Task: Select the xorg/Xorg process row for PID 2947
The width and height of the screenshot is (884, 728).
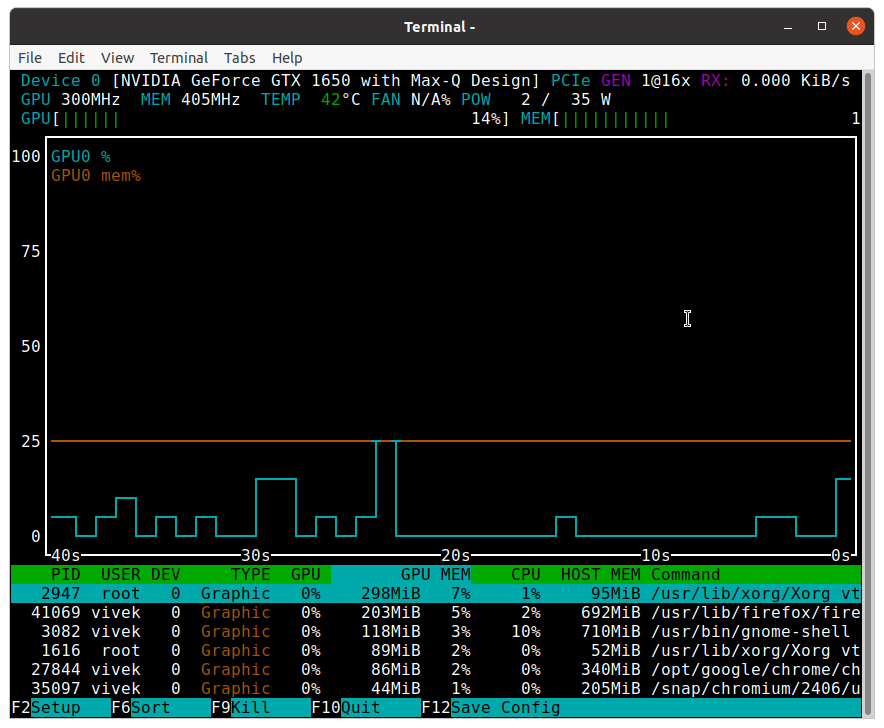Action: pos(400,593)
